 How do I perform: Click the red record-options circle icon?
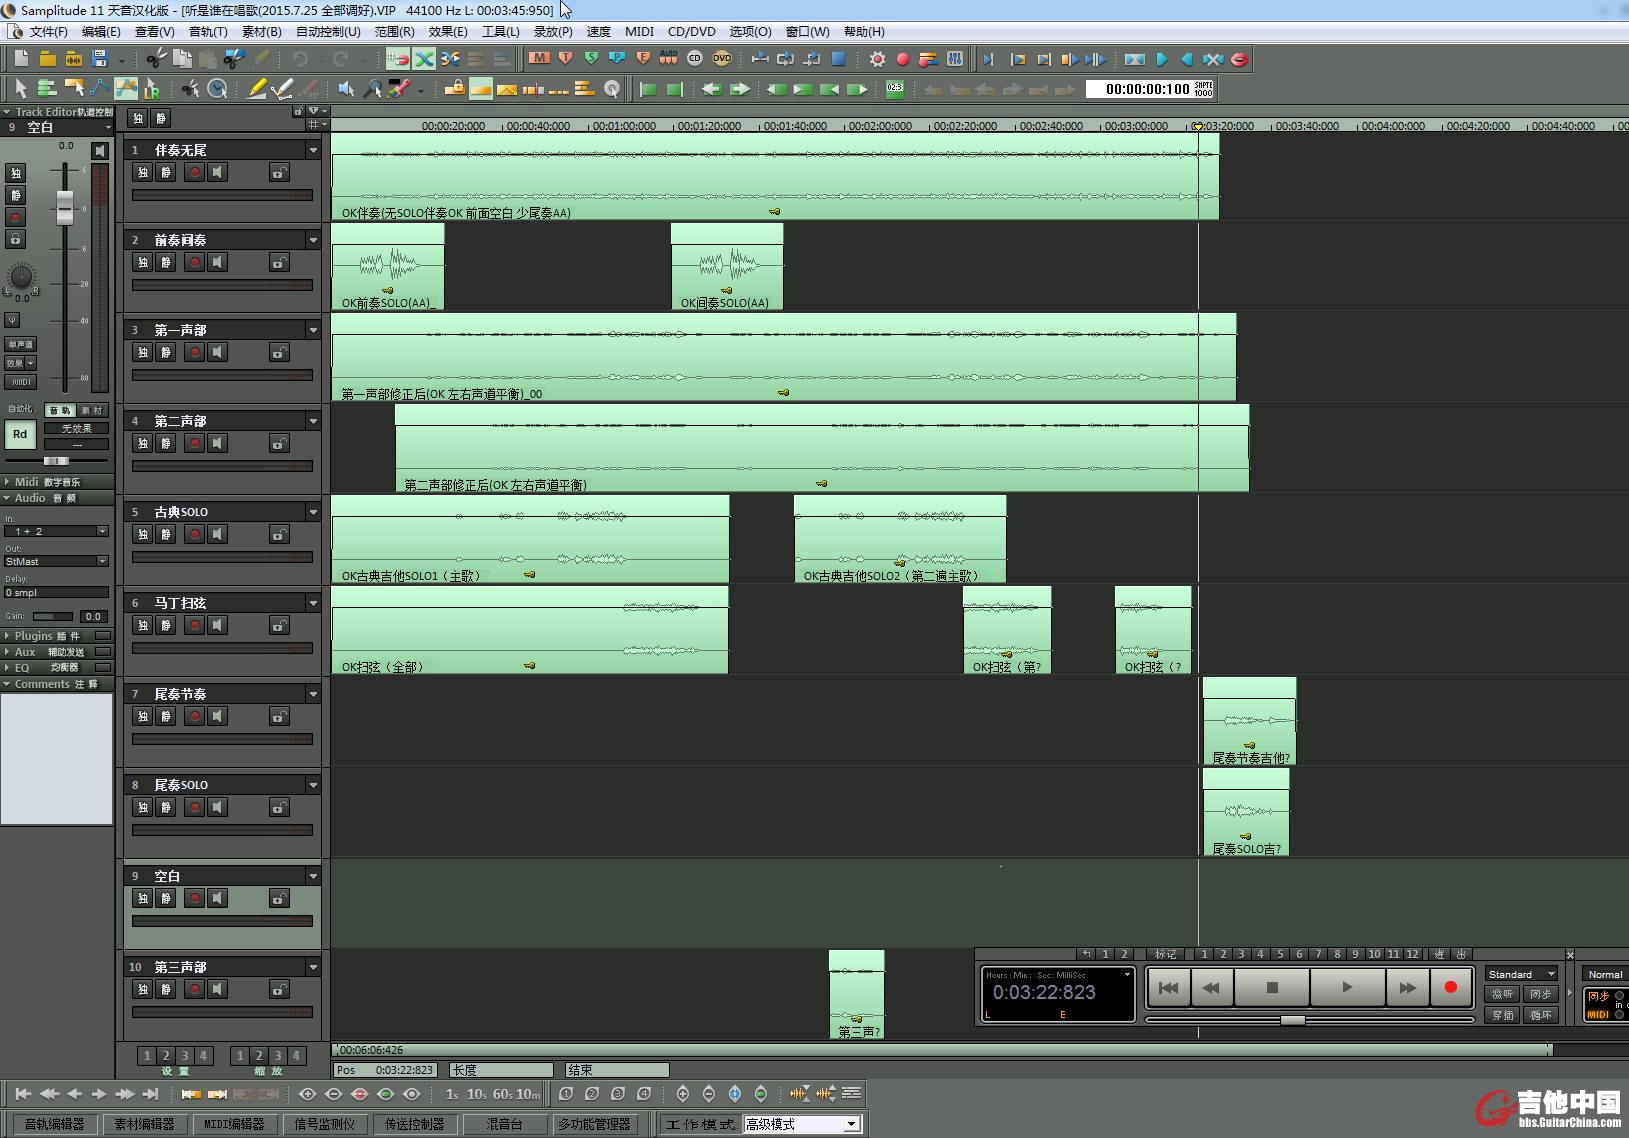click(903, 59)
